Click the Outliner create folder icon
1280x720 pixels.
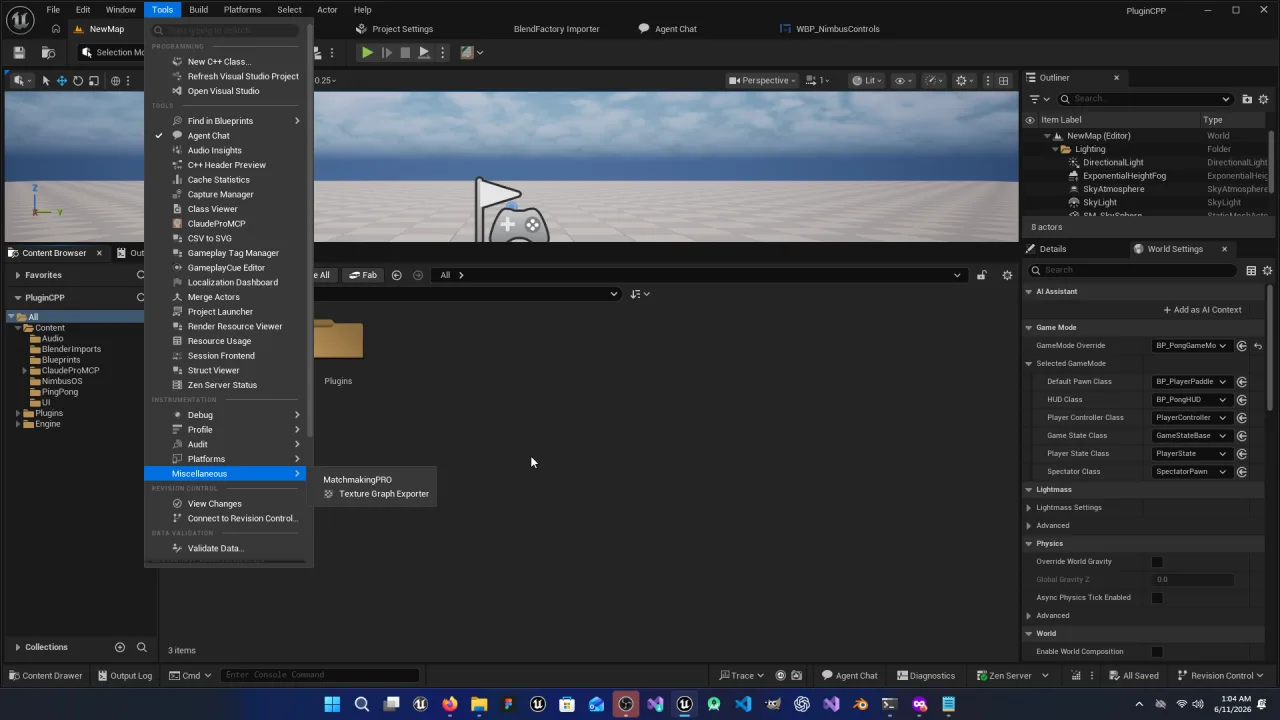(x=1247, y=99)
